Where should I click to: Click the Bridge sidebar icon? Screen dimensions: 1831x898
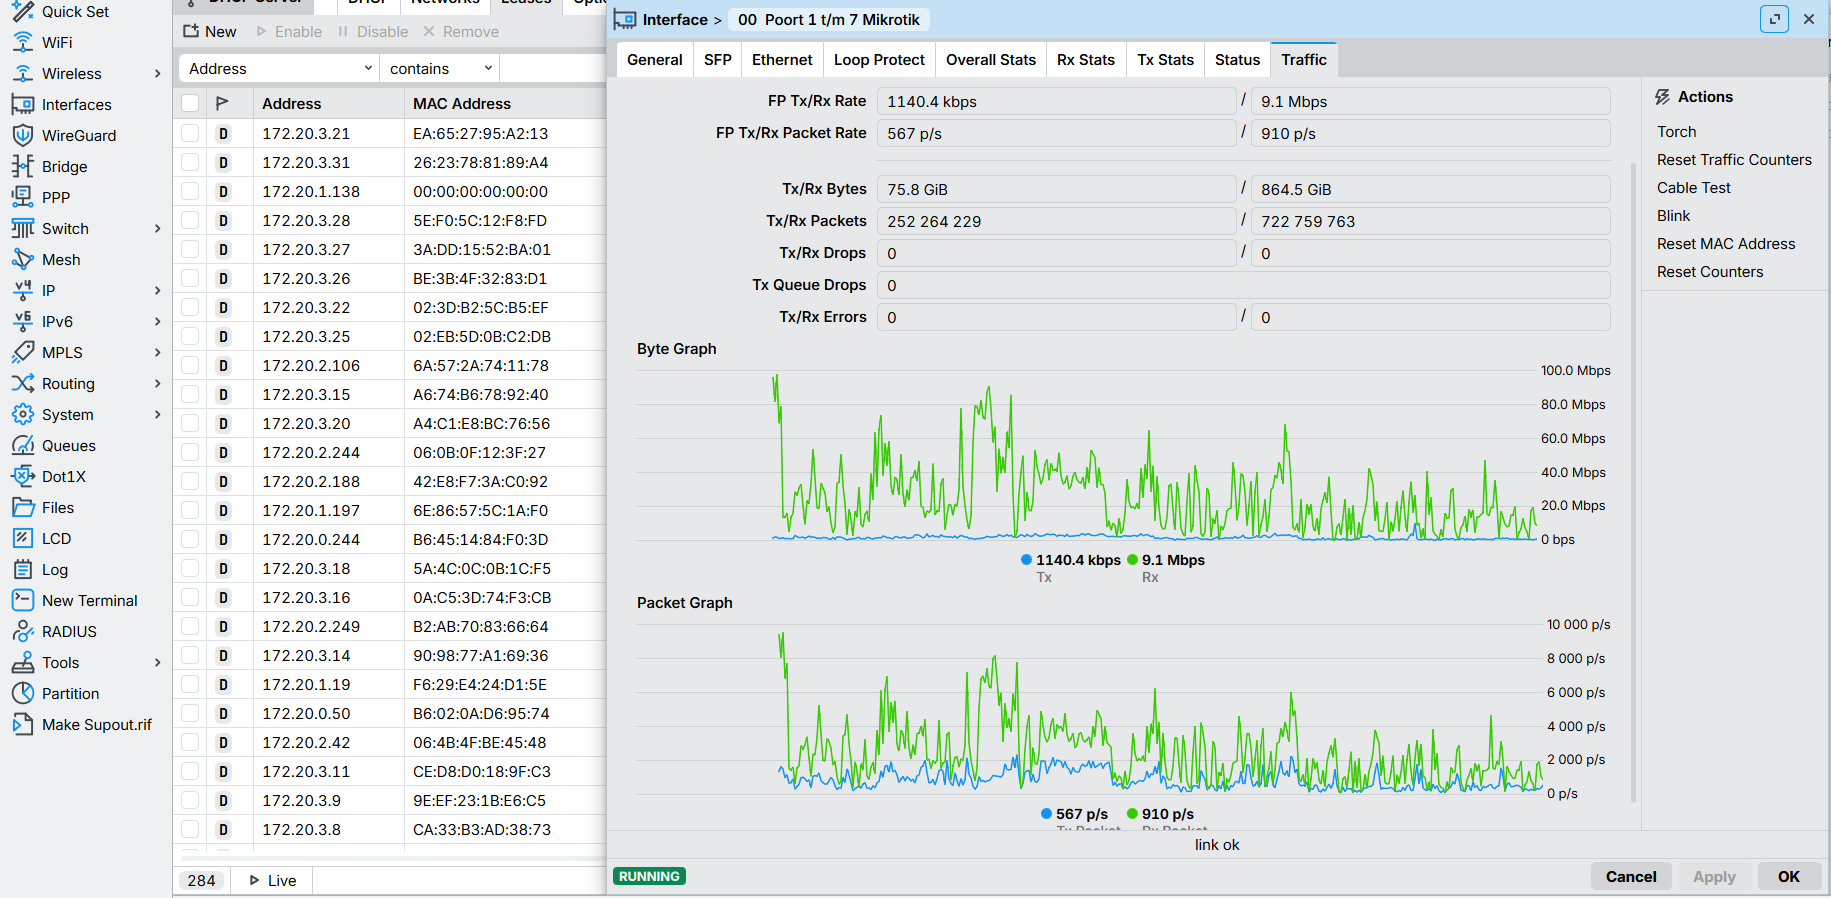point(23,166)
